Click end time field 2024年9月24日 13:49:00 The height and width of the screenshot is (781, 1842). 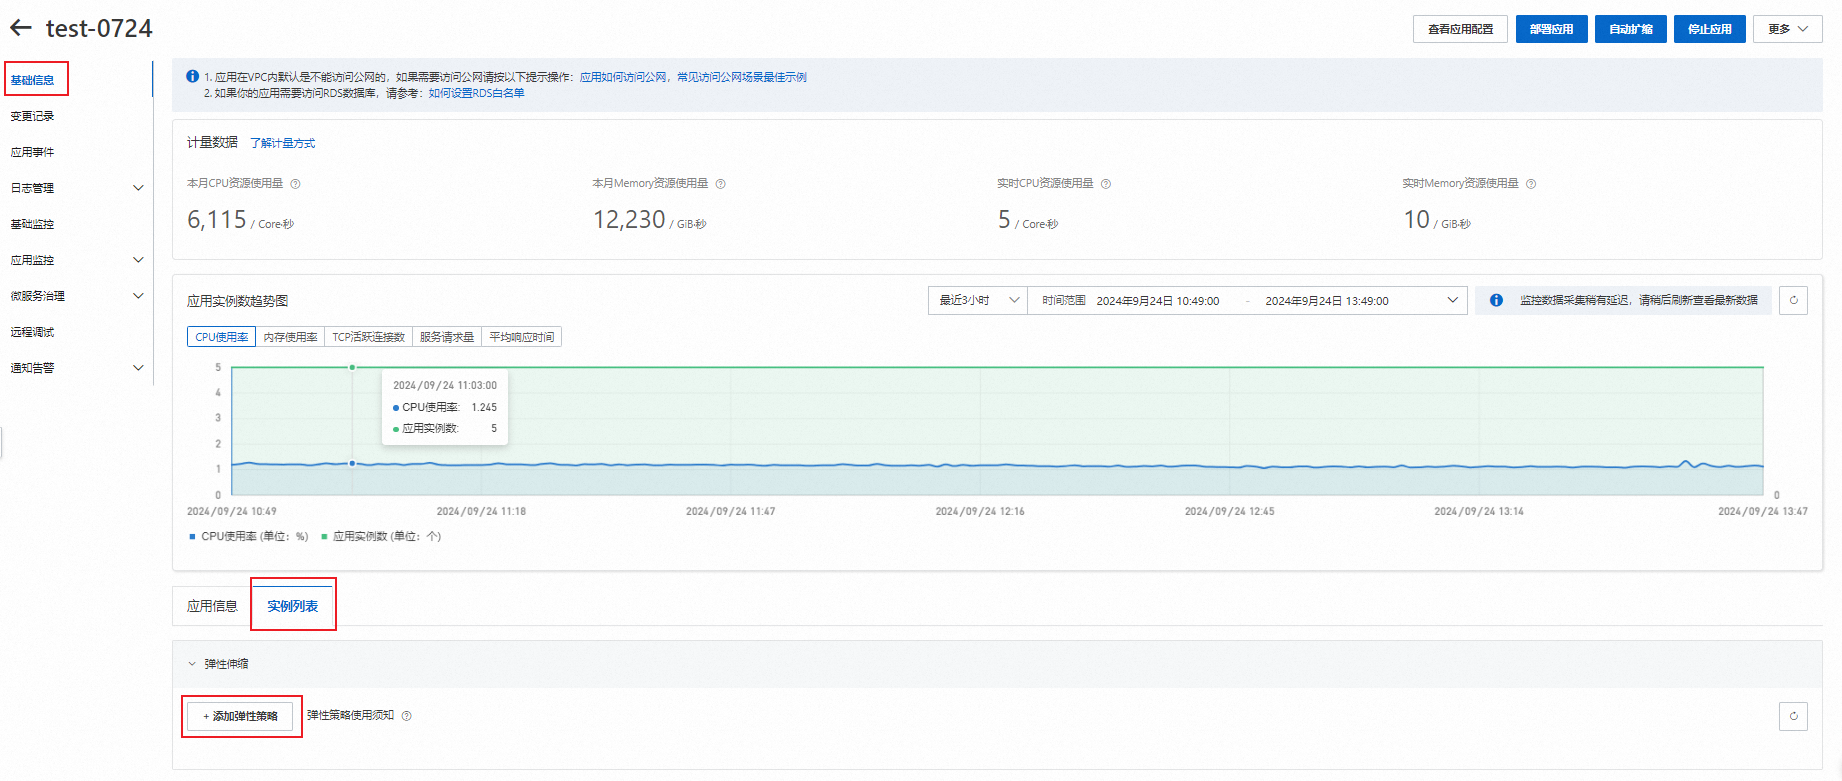click(1326, 300)
